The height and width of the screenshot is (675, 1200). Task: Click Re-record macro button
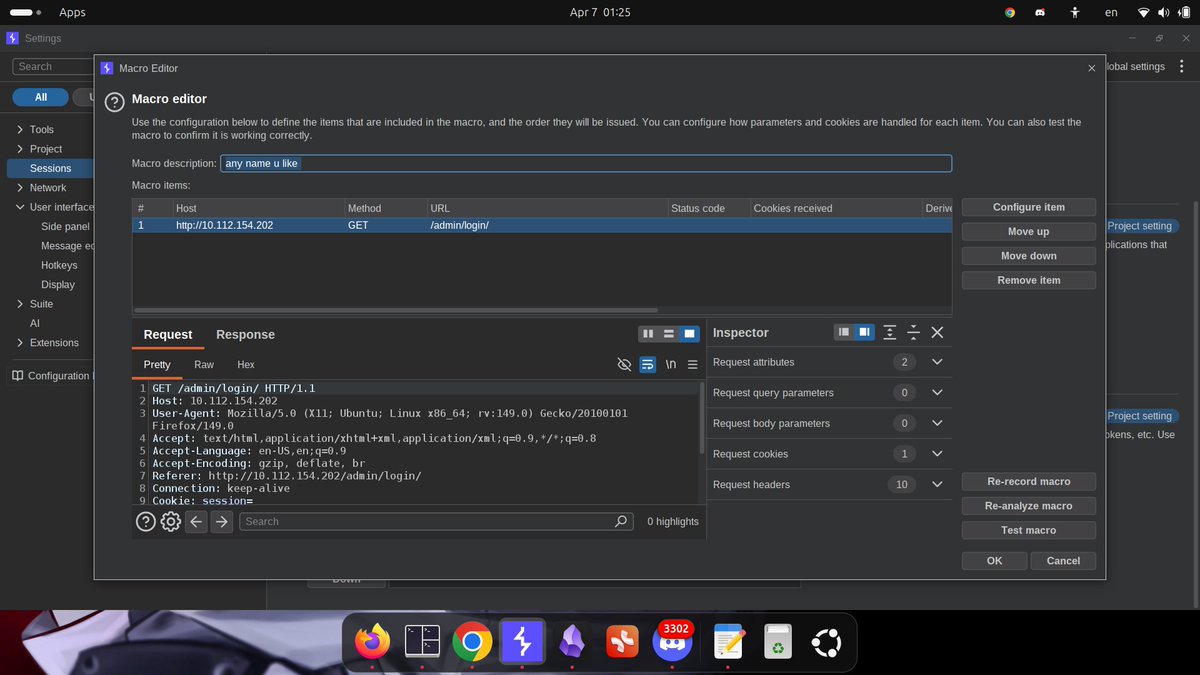coord(1029,481)
